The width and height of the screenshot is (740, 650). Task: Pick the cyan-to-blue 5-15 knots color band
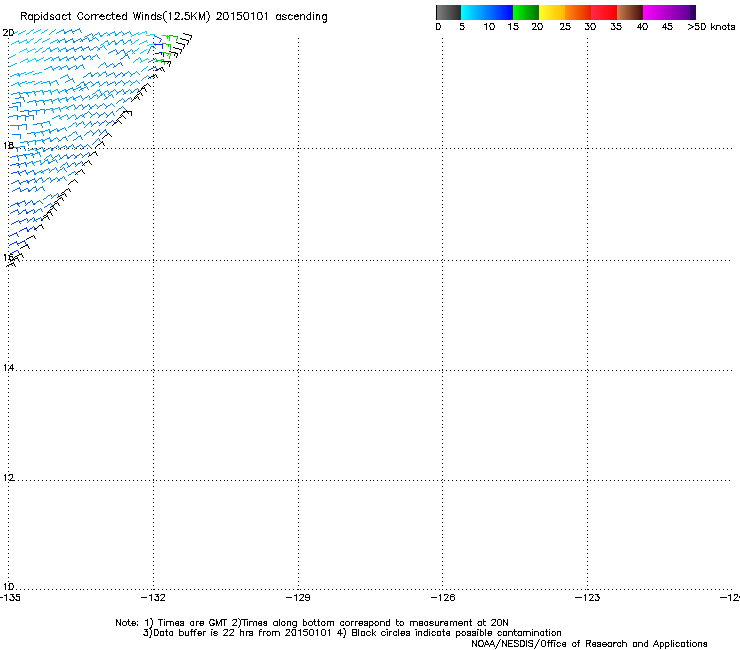487,12
